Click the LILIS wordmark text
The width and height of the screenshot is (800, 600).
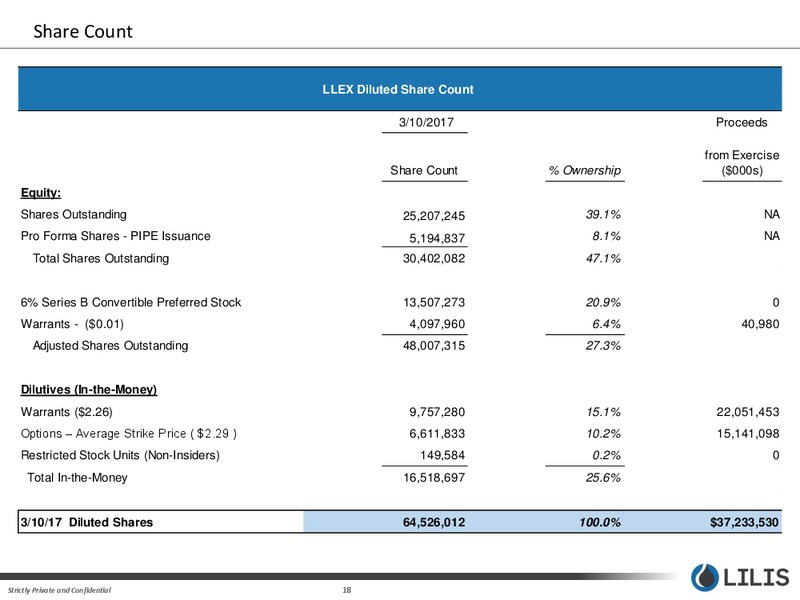[x=756, y=578]
